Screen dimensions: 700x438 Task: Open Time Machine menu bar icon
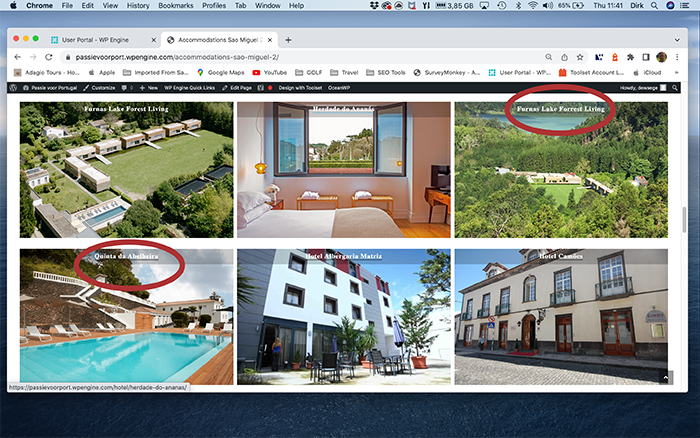tap(502, 5)
